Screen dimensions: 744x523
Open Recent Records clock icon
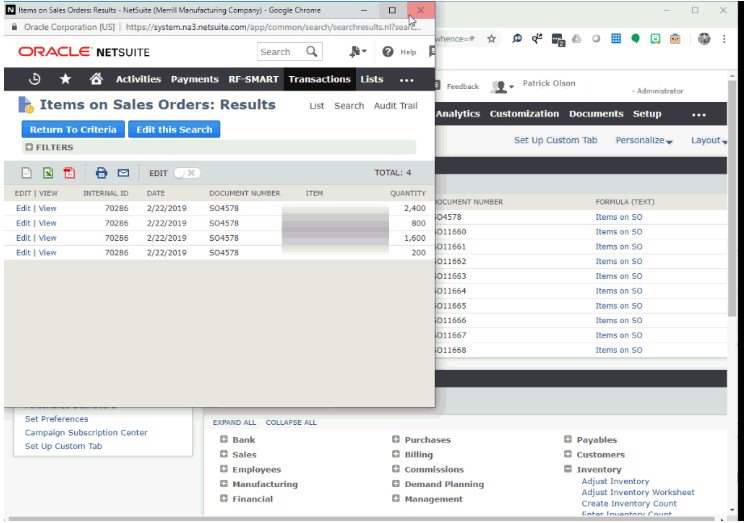coord(35,79)
